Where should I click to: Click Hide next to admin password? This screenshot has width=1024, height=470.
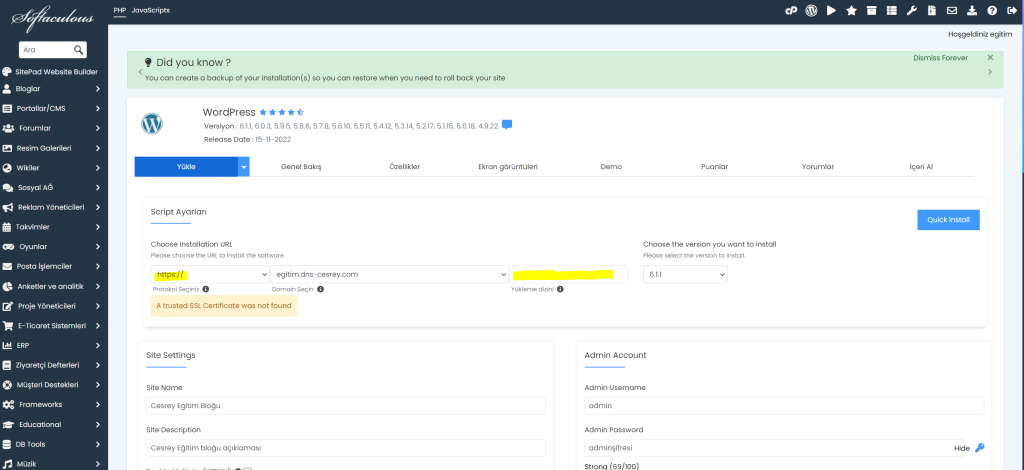coord(962,448)
